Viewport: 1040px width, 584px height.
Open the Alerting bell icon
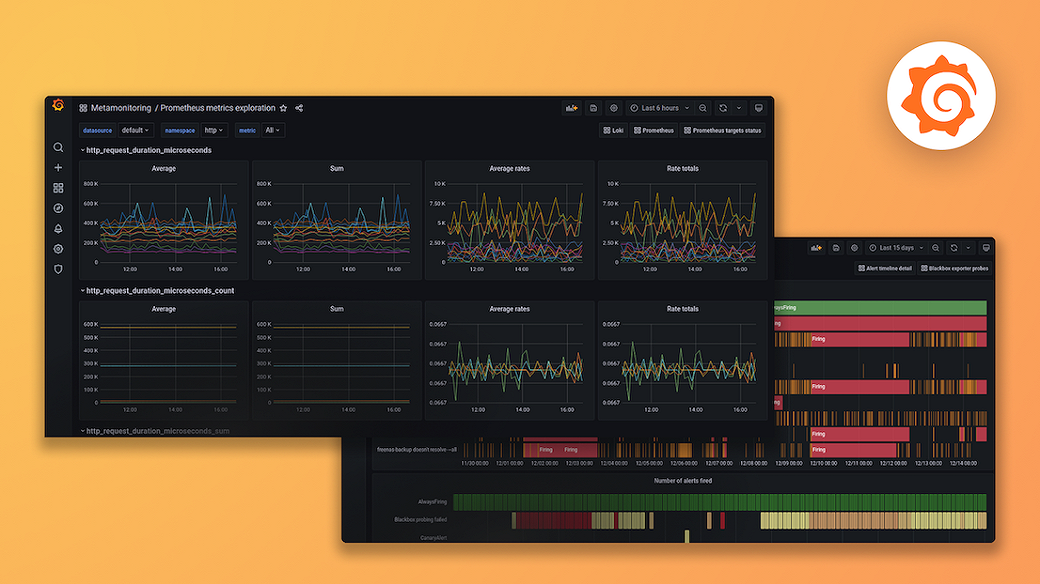57,228
